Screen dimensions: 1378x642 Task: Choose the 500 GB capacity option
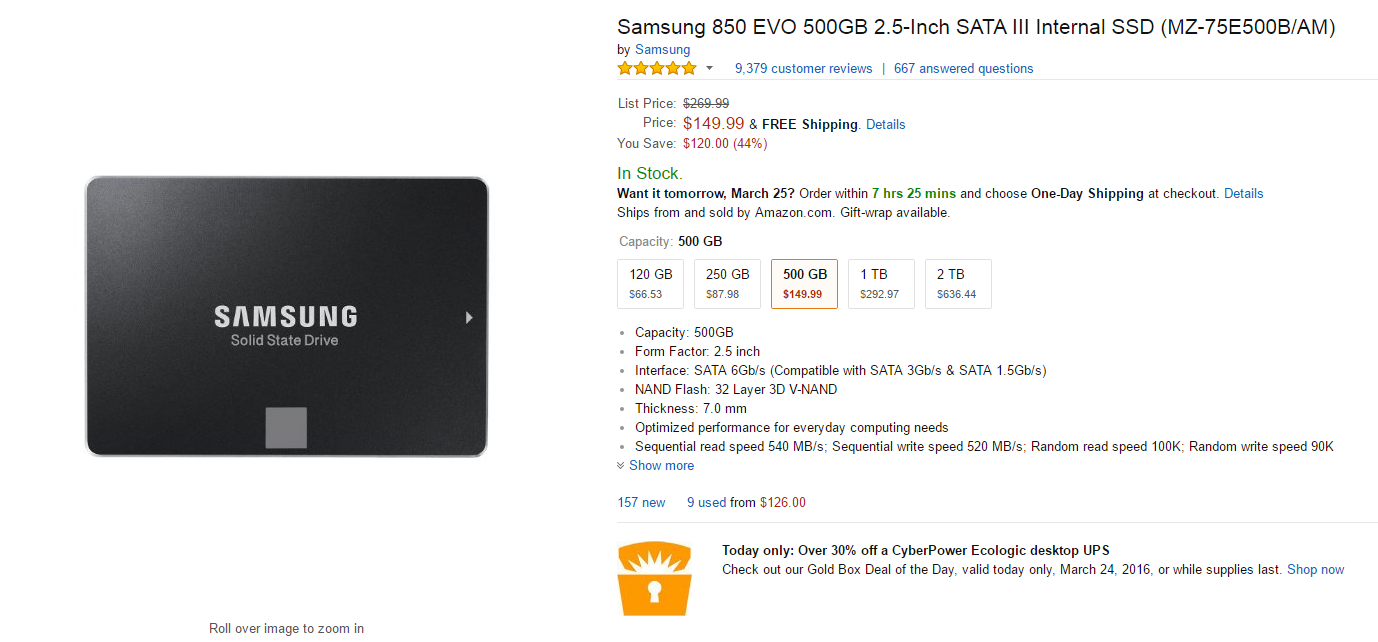(804, 284)
